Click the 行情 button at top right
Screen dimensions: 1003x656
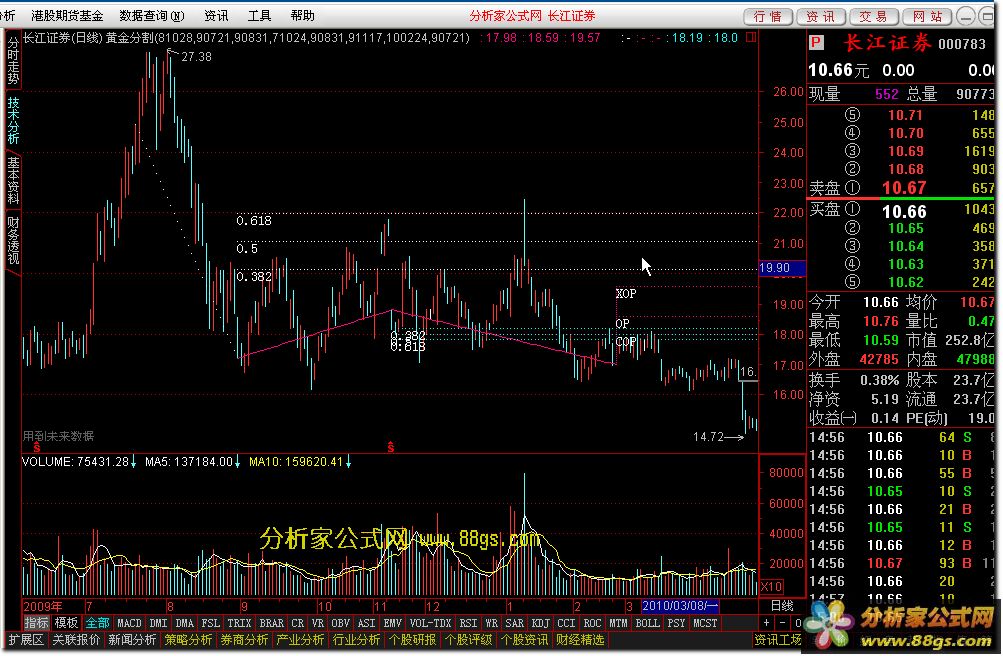click(768, 17)
